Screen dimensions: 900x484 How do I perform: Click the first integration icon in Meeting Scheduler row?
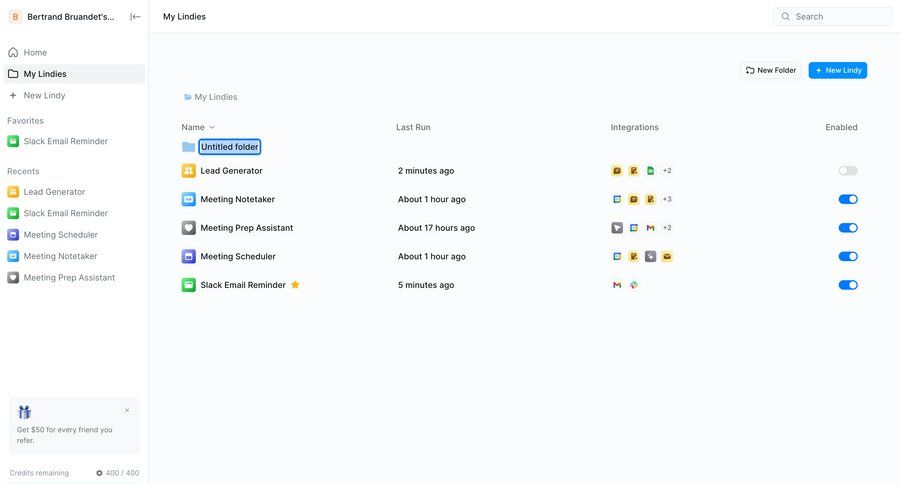pyautogui.click(x=617, y=257)
